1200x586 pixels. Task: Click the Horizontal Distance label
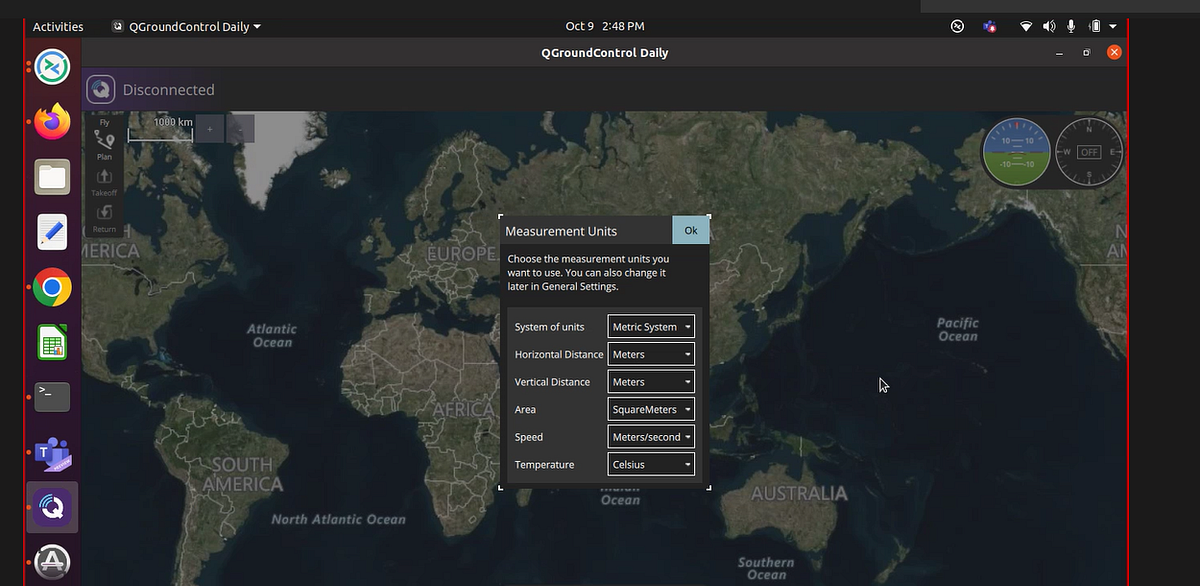point(559,354)
